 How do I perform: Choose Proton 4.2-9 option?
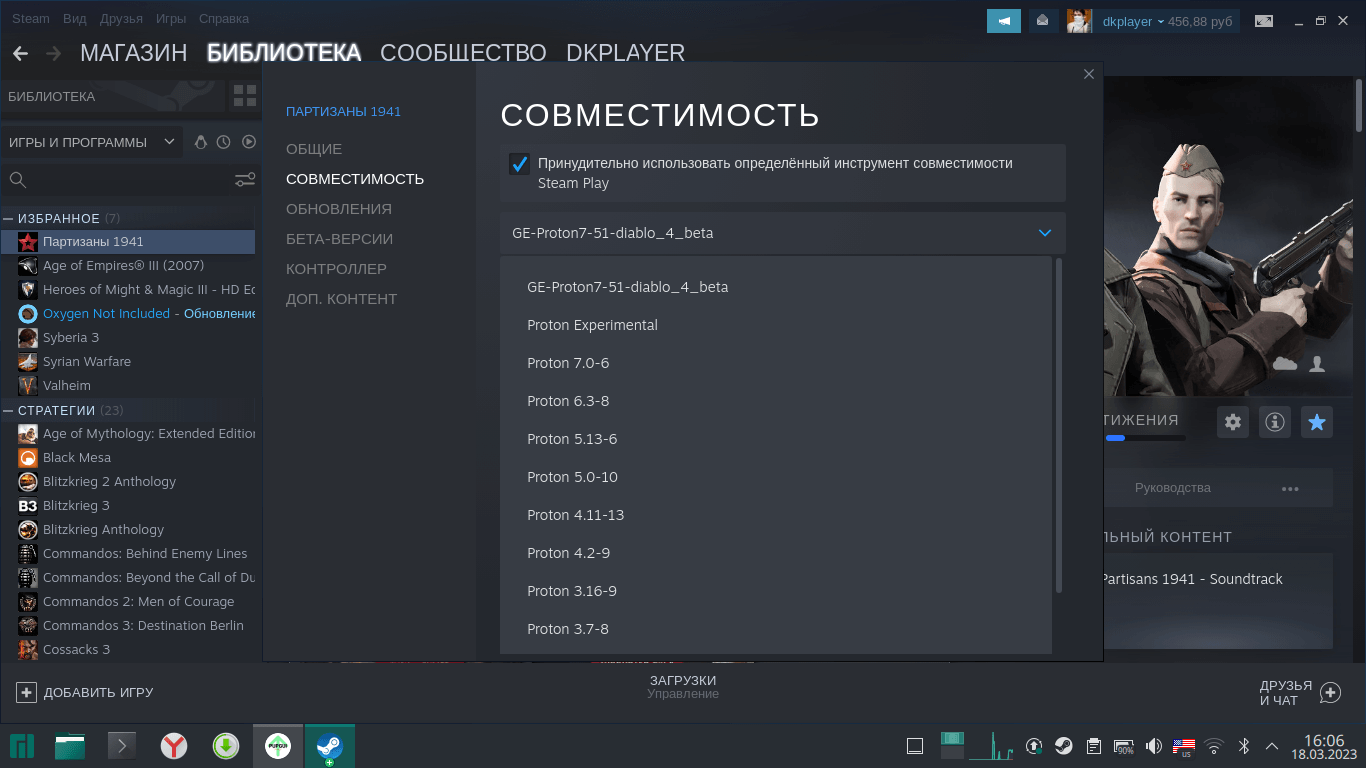(776, 553)
